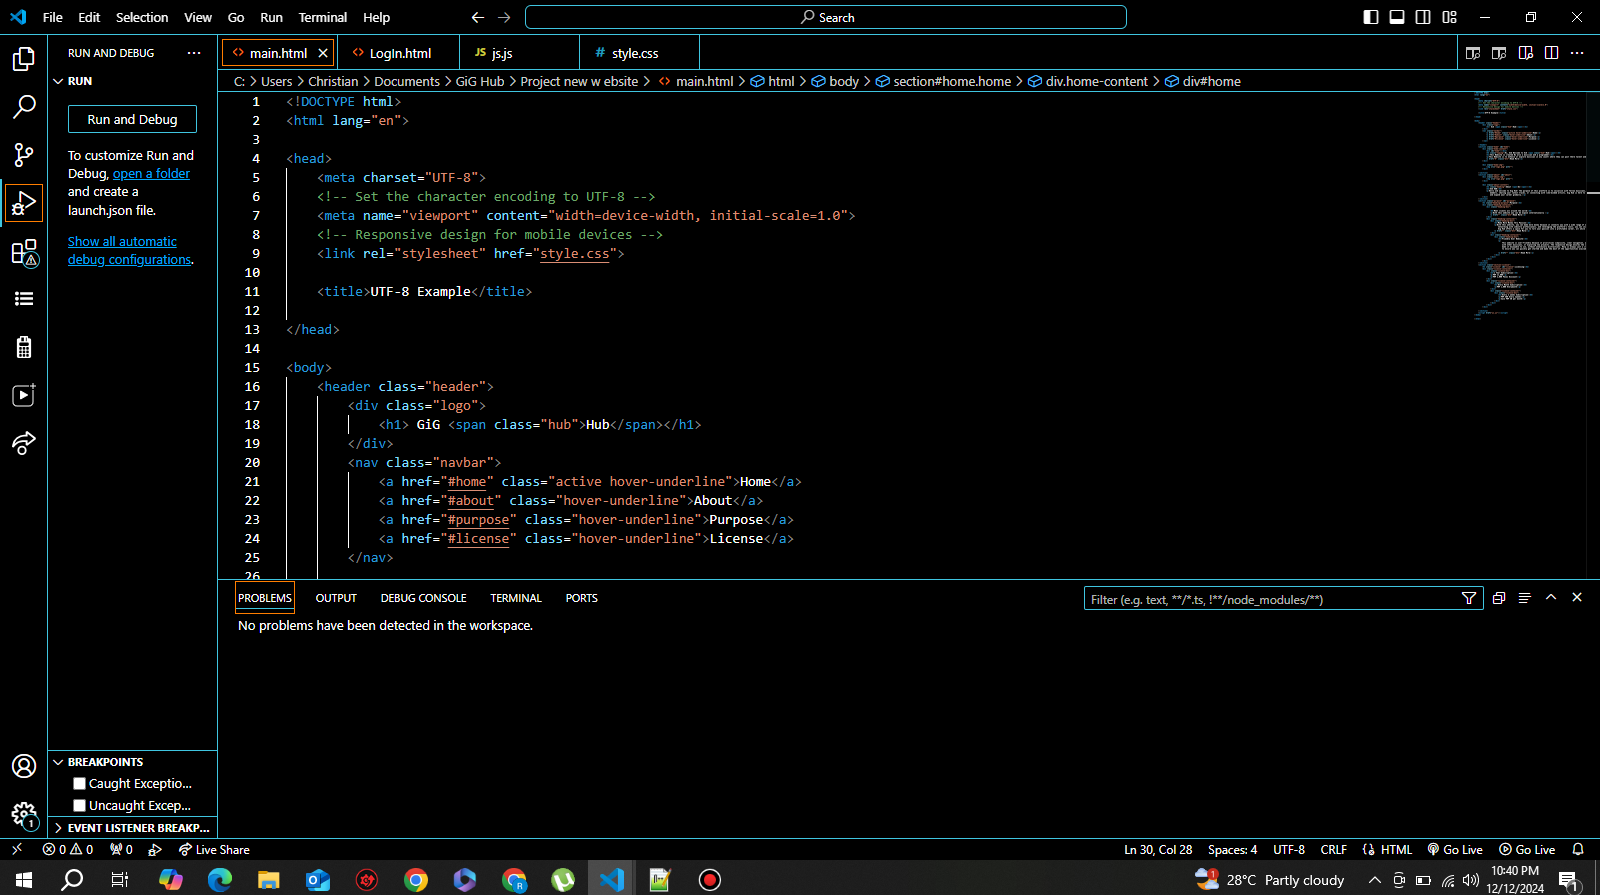
Task: Open the Terminal menu
Action: click(x=322, y=17)
